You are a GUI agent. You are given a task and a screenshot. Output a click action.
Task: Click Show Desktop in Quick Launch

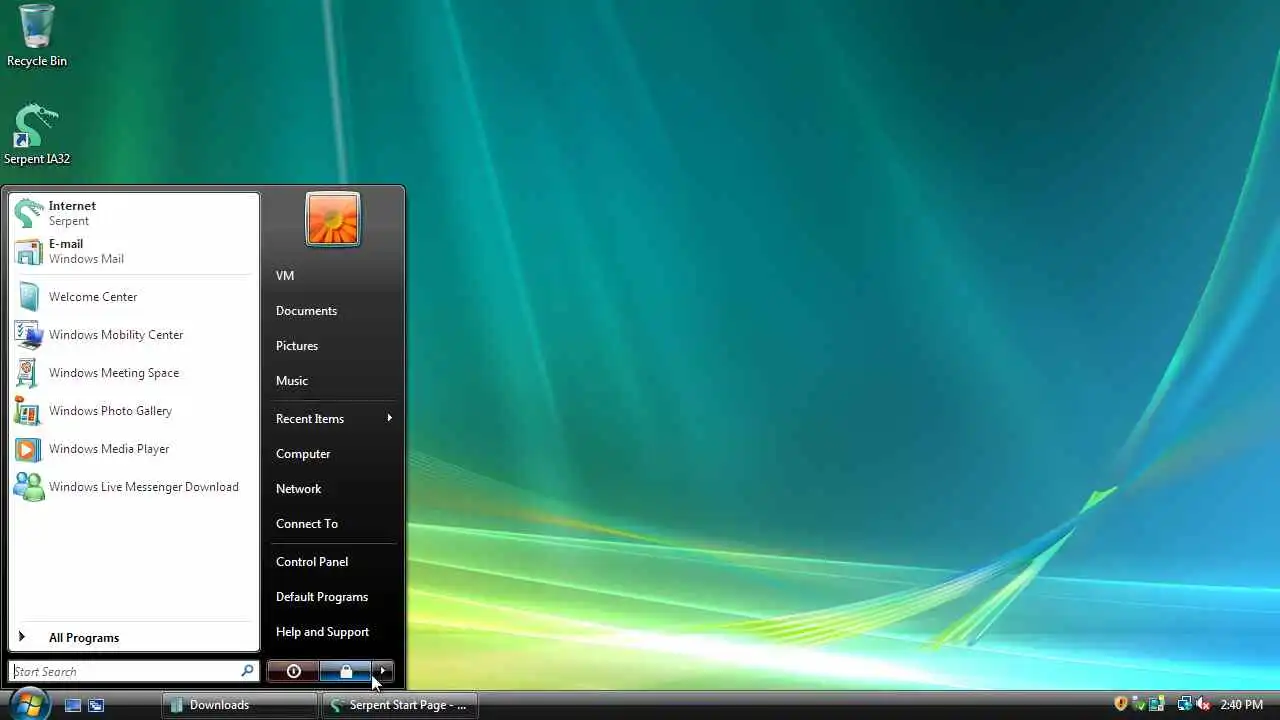(73, 705)
